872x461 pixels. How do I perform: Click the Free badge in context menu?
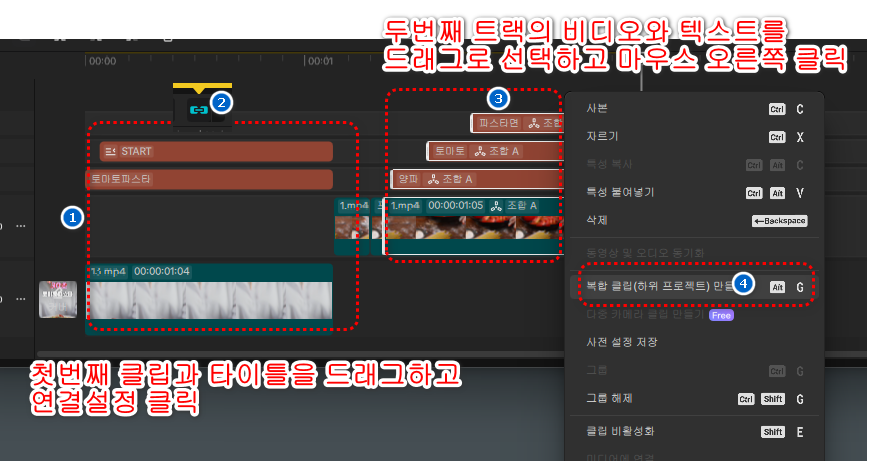point(722,315)
